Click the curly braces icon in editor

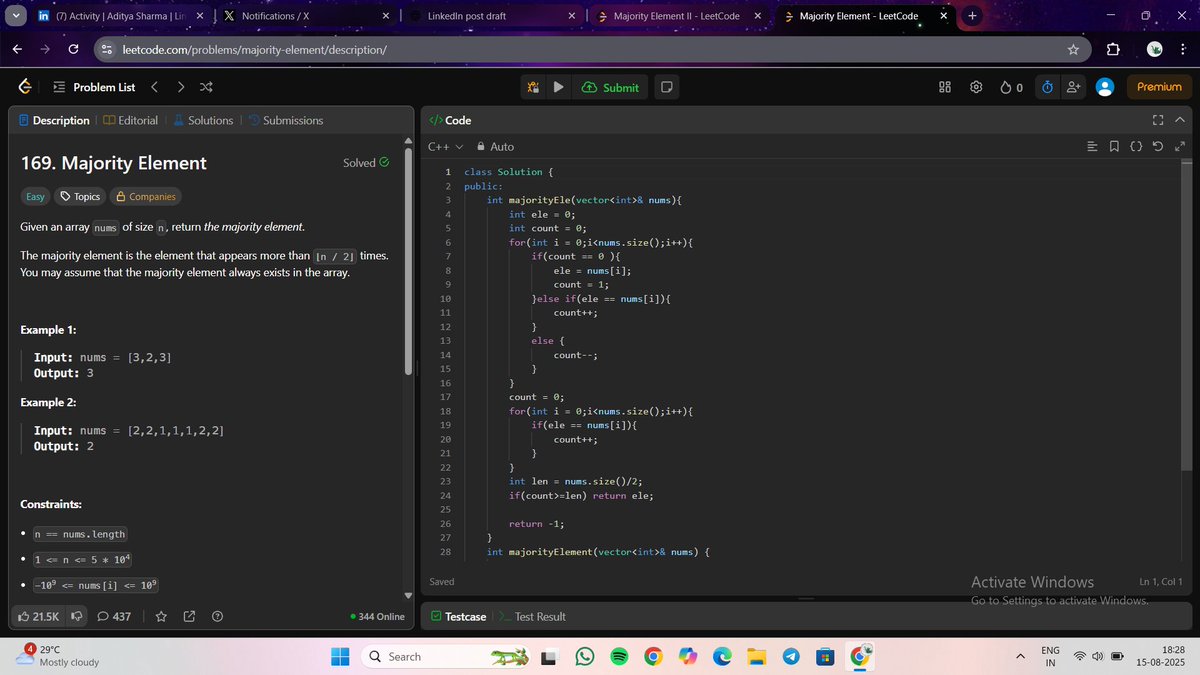coord(1136,147)
